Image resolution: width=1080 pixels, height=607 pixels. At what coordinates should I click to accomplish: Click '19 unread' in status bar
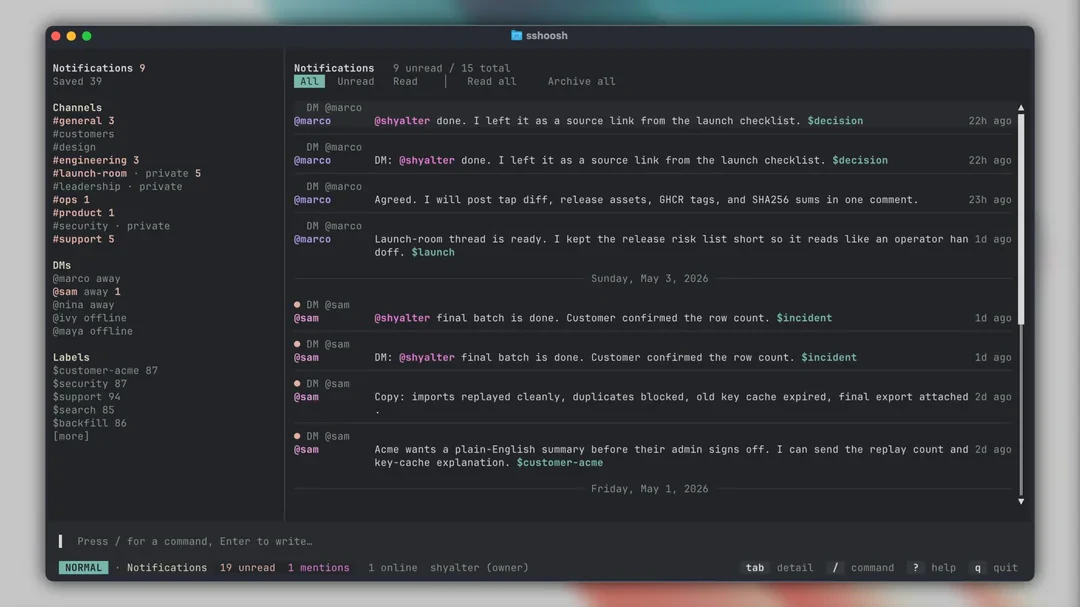pos(247,568)
